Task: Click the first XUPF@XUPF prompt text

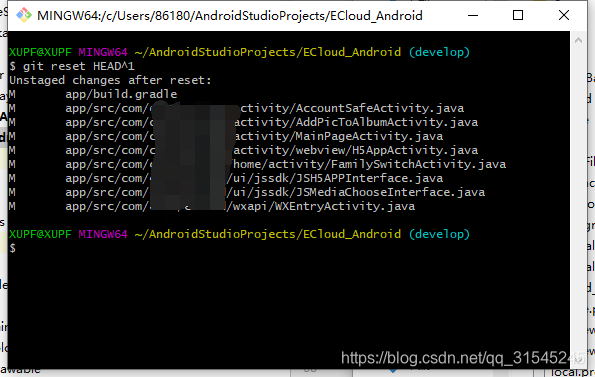Action: tap(40, 52)
